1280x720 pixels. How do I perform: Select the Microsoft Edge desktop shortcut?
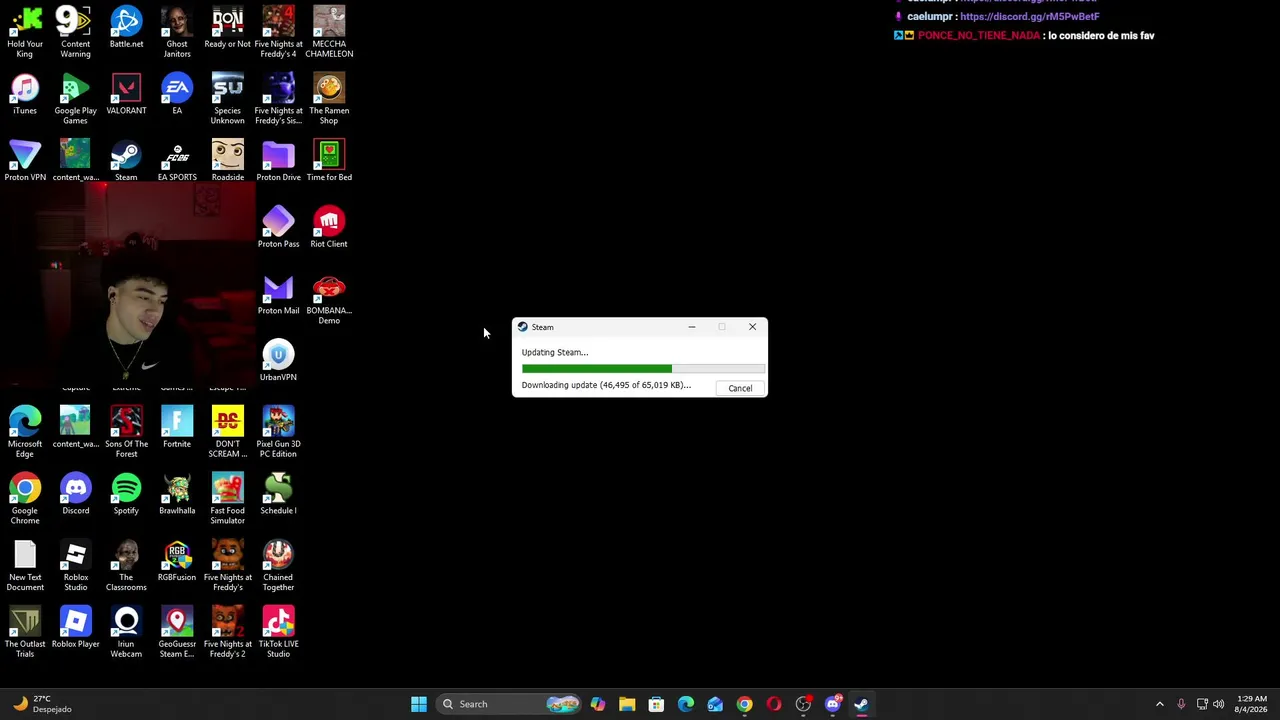click(x=25, y=432)
